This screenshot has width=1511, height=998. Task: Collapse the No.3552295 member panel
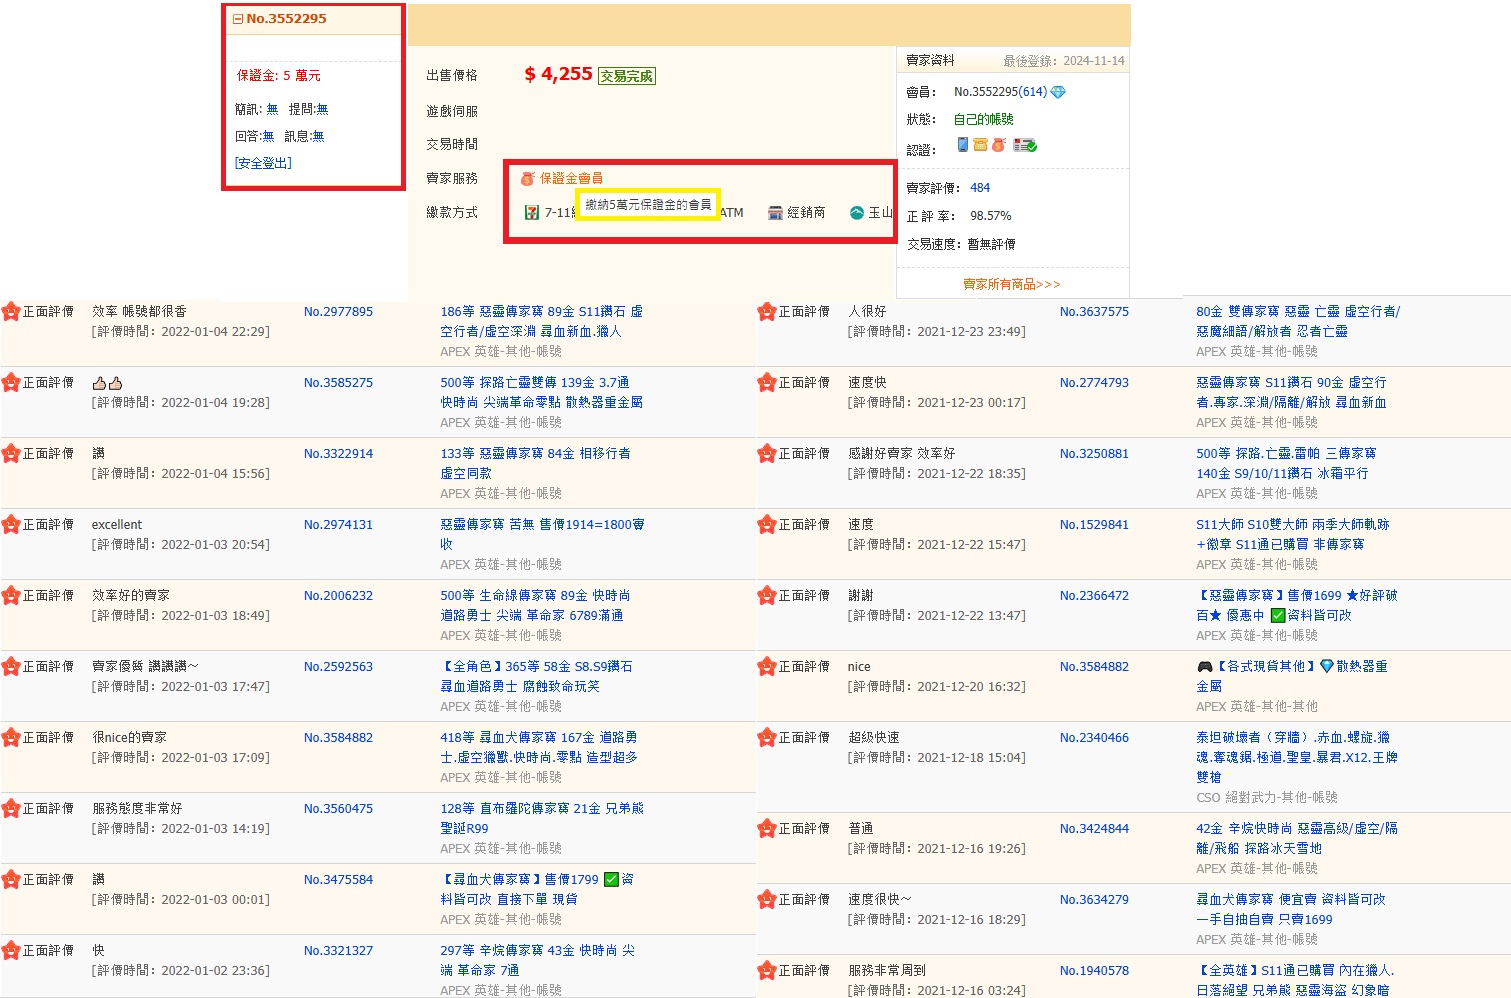(x=238, y=19)
